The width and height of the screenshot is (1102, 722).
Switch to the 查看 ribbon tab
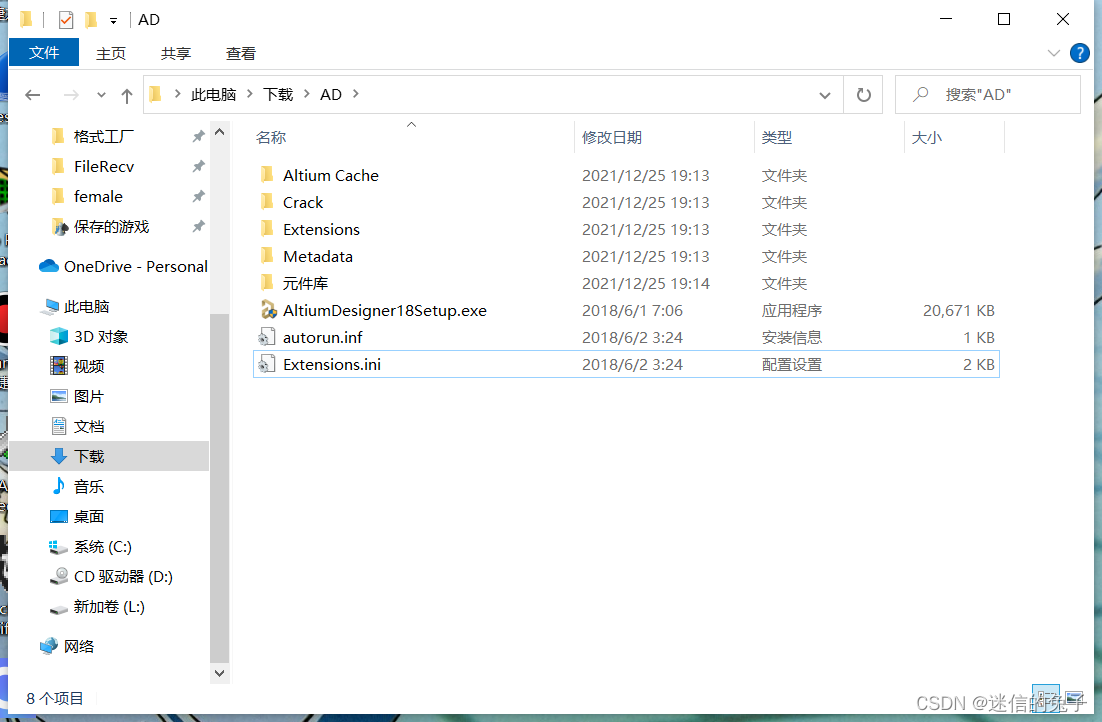pyautogui.click(x=241, y=53)
